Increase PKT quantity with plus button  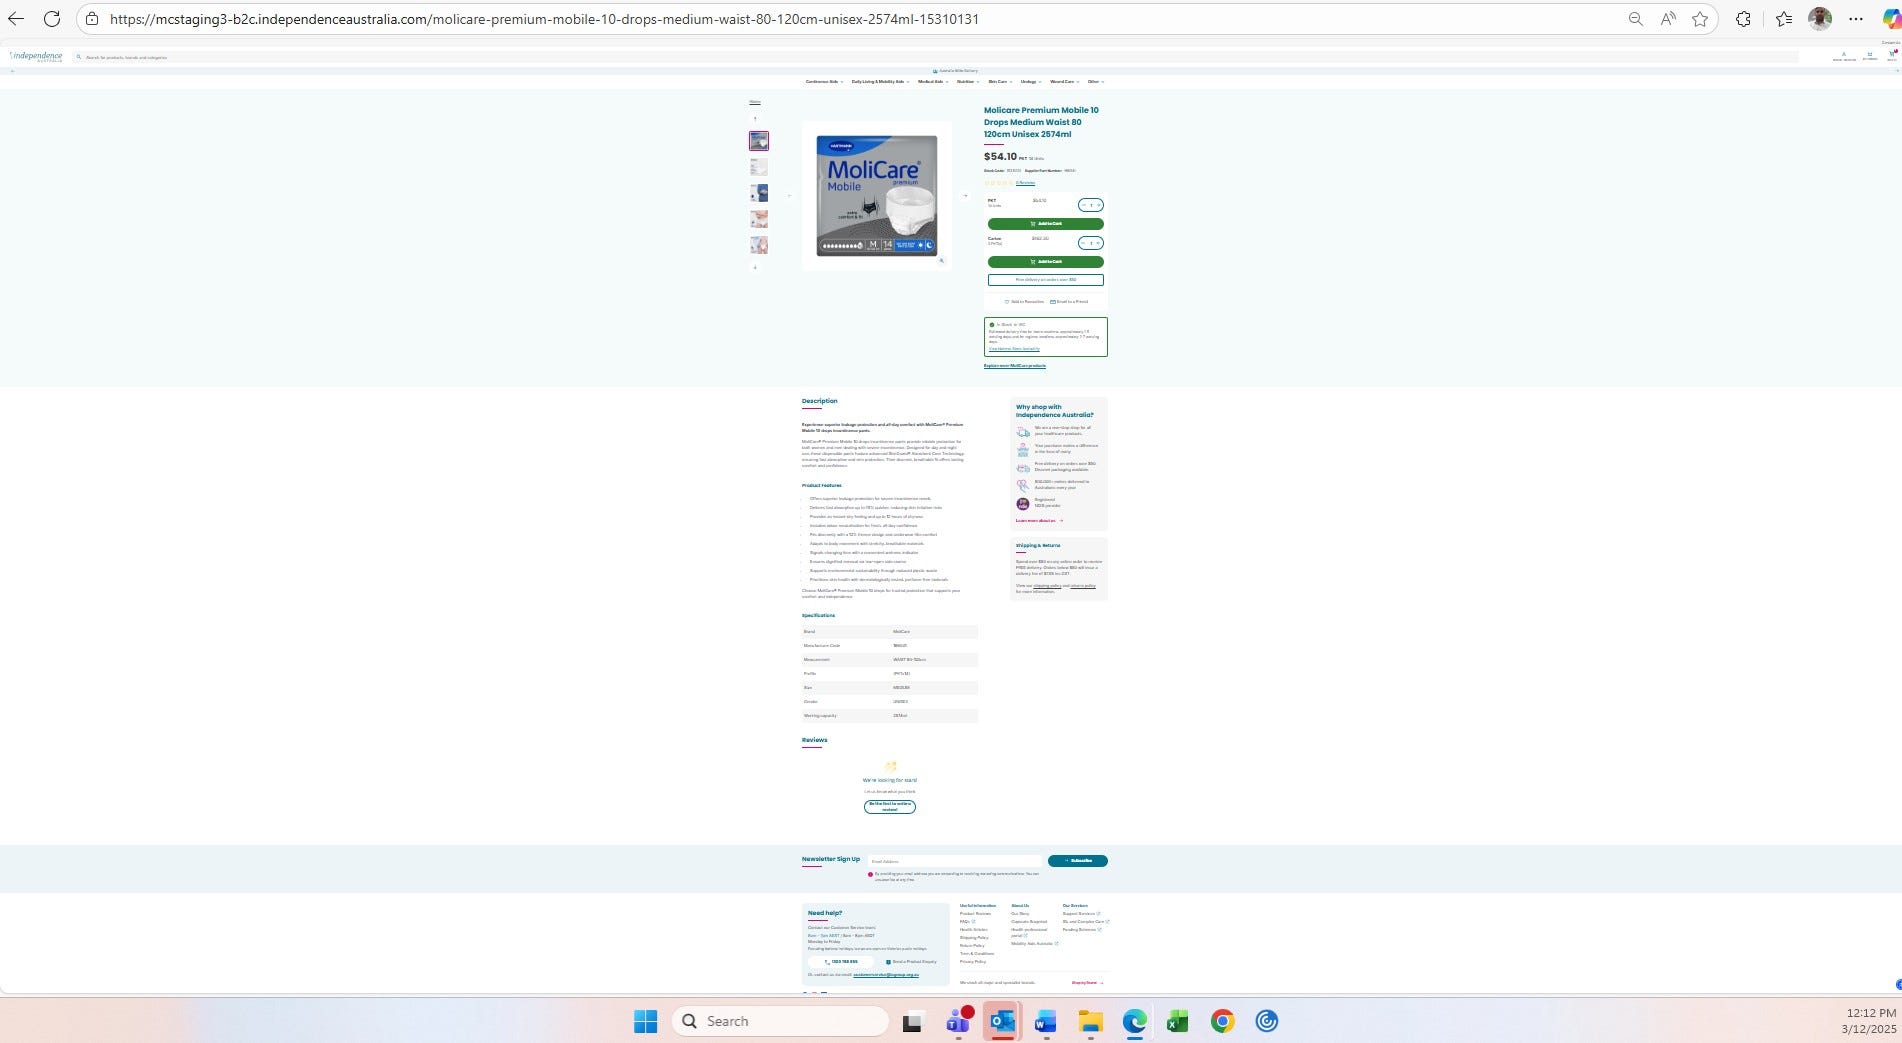(1099, 205)
